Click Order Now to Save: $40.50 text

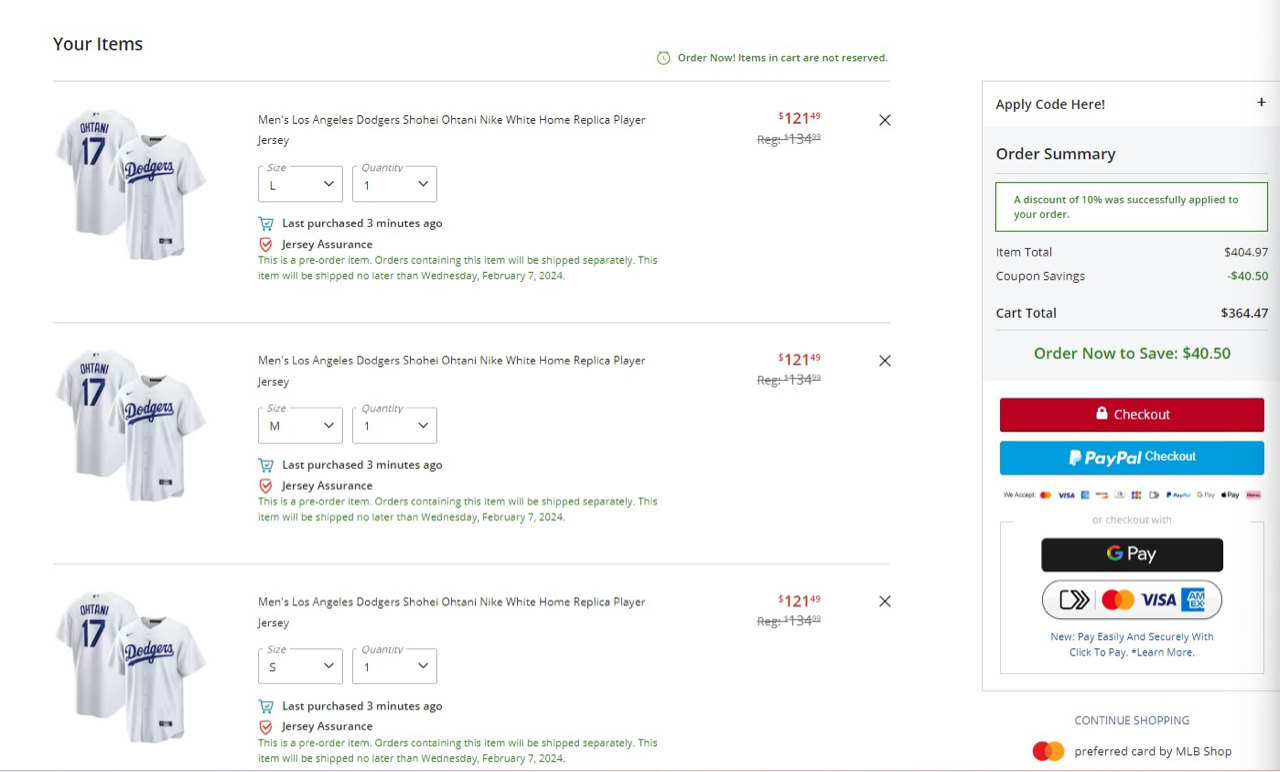(1132, 353)
